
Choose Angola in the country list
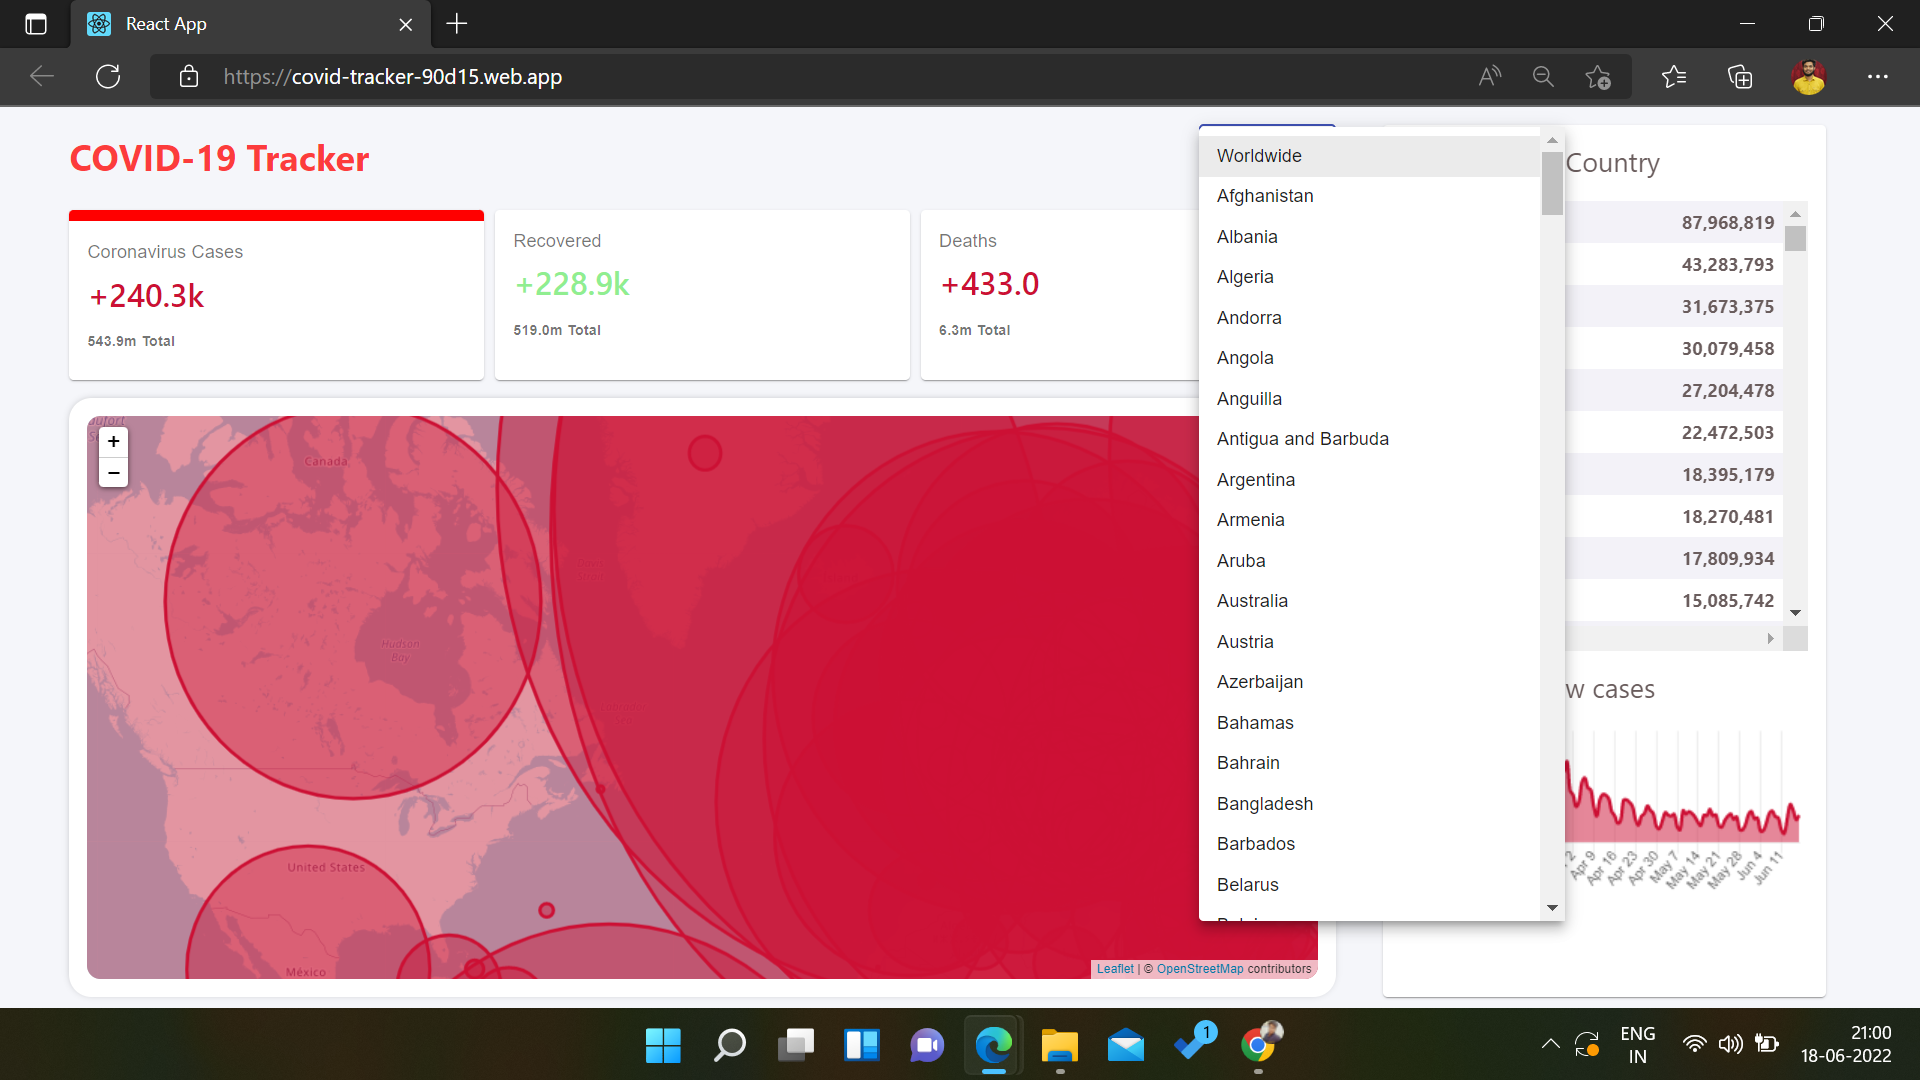coord(1370,358)
